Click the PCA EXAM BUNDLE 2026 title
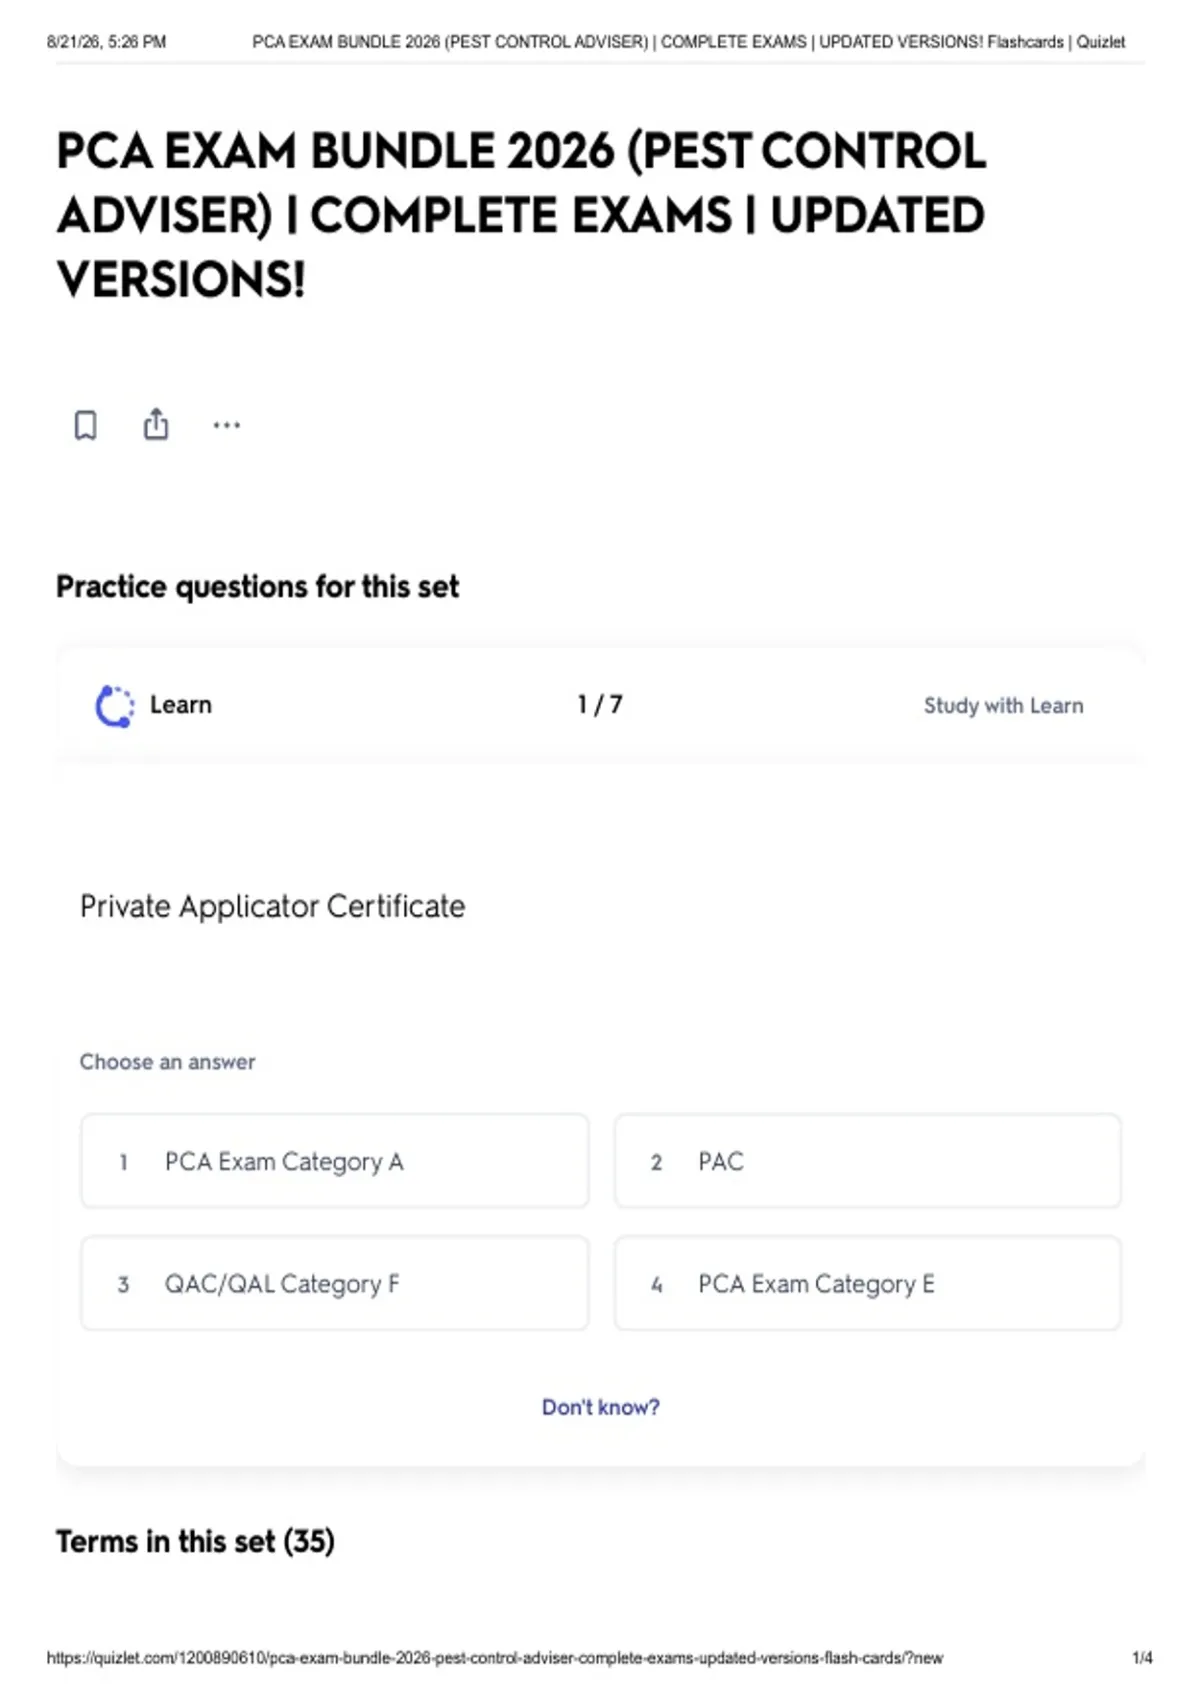 pyautogui.click(x=521, y=215)
